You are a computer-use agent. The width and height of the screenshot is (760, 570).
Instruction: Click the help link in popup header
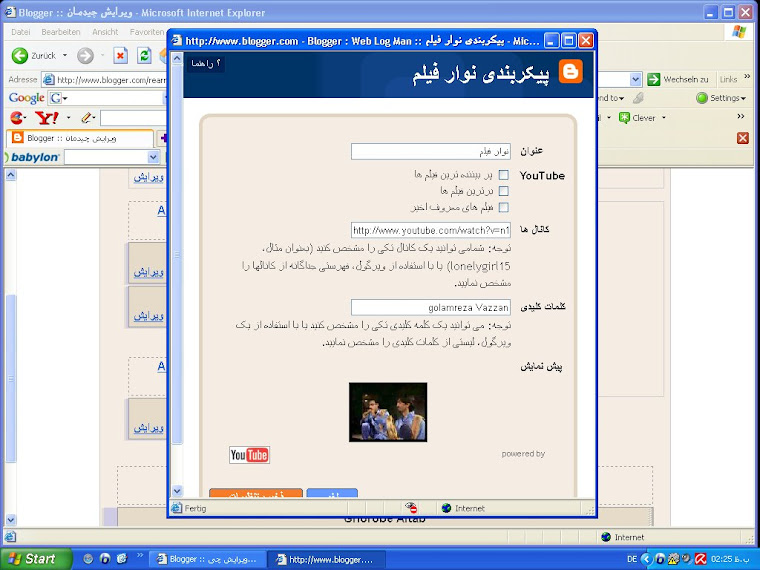tap(206, 63)
